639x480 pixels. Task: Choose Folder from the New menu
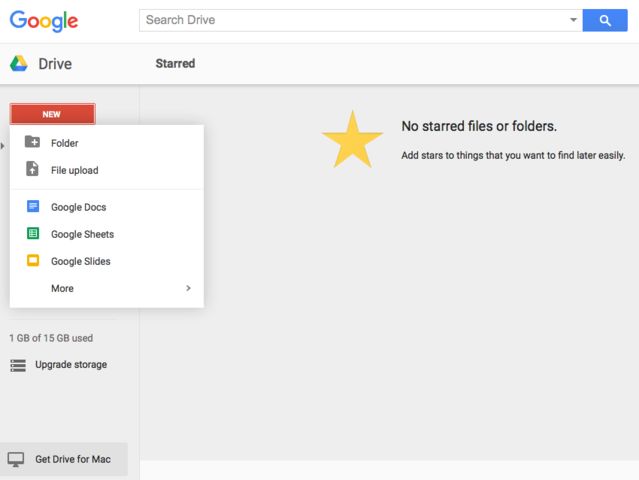point(106,143)
